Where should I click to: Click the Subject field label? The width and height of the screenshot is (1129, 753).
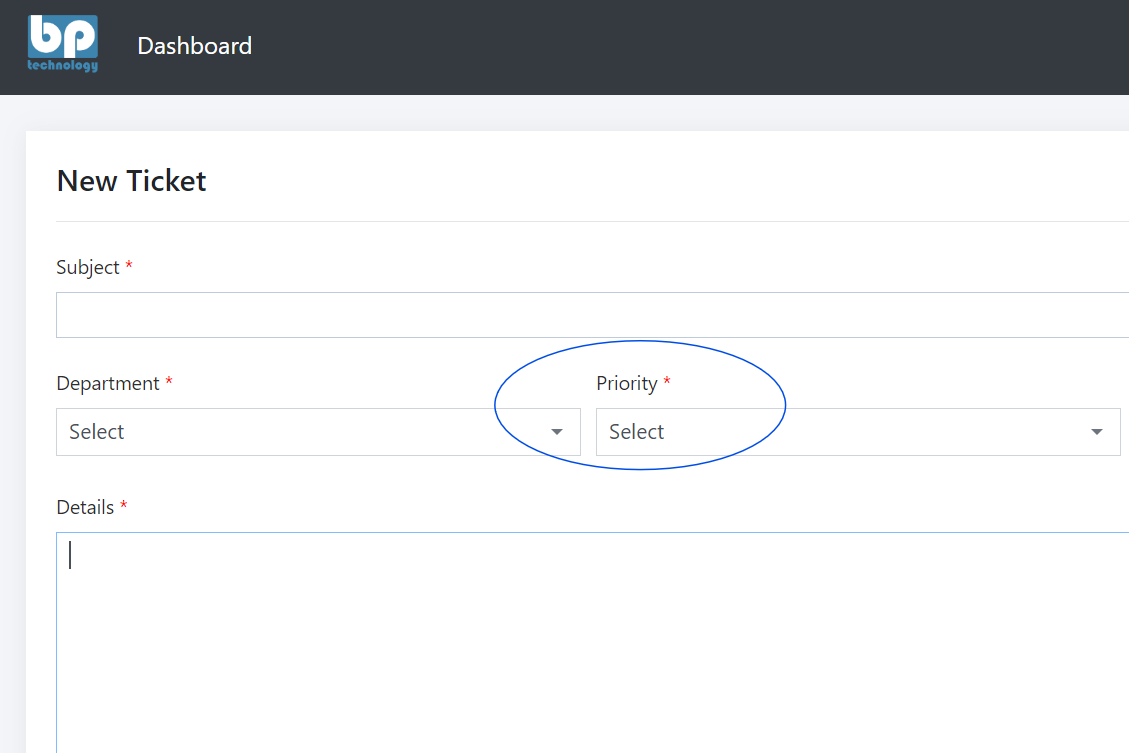tap(88, 268)
